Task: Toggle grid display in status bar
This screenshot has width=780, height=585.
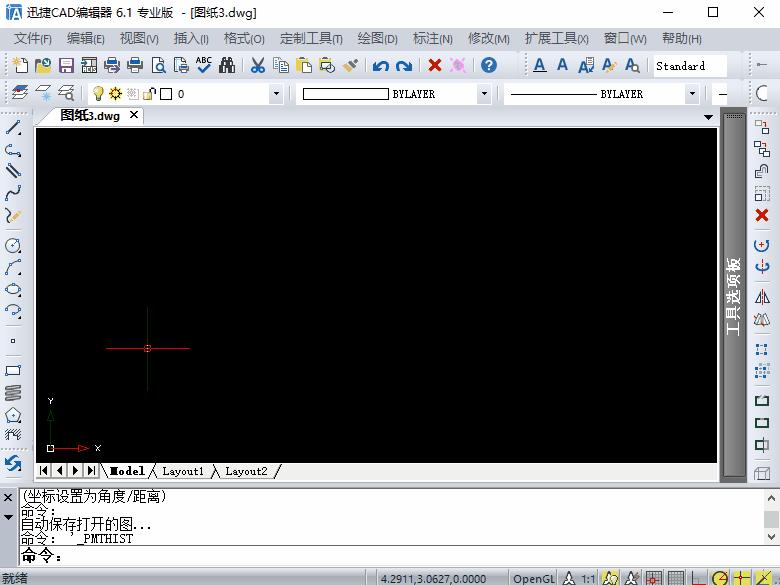Action: pyautogui.click(x=676, y=578)
